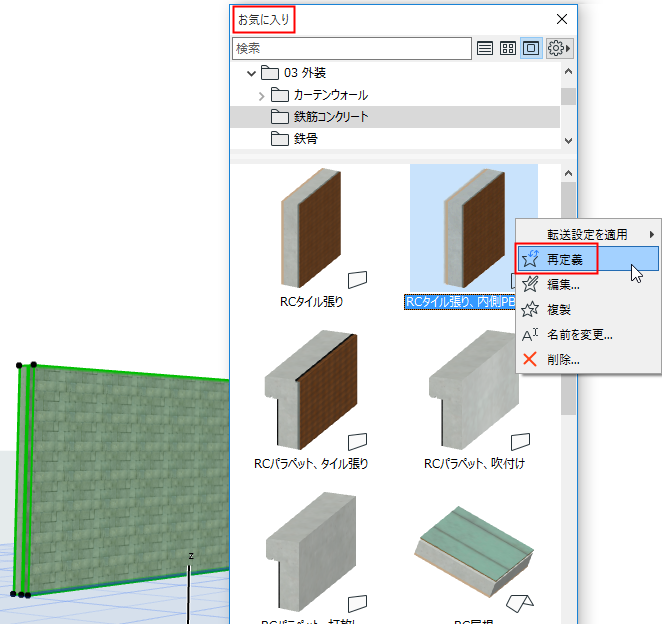Choose 複製 from the context menu
The width and height of the screenshot is (662, 624).
coord(588,310)
